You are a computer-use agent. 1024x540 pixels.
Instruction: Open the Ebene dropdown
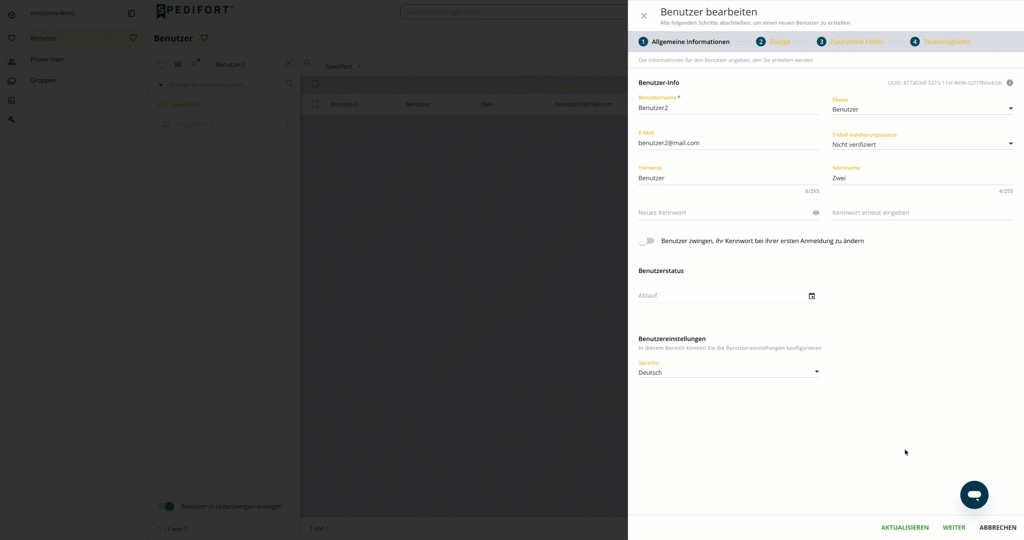click(x=922, y=109)
